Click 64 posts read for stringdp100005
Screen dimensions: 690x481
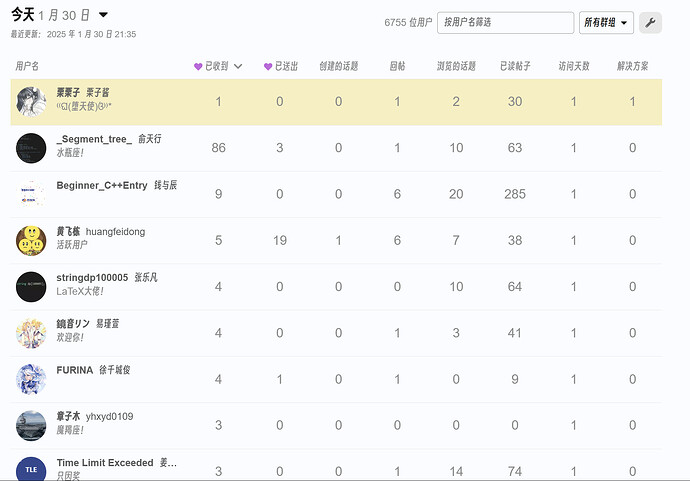click(x=515, y=287)
